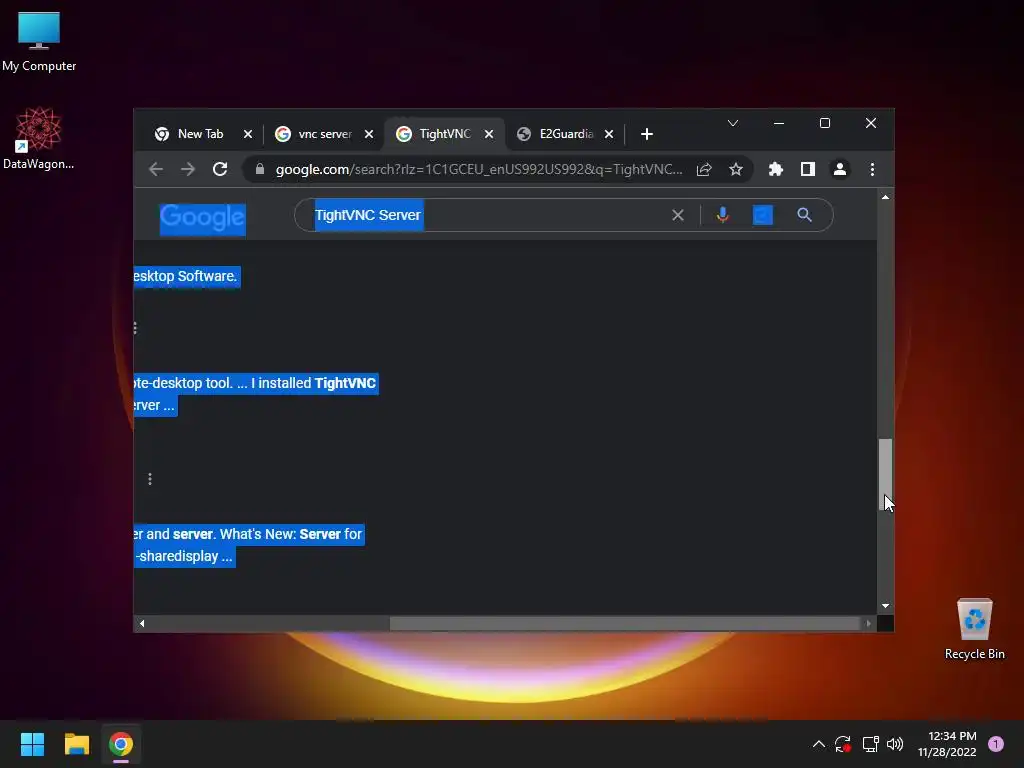Open File Explorer from the taskbar

(x=76, y=744)
